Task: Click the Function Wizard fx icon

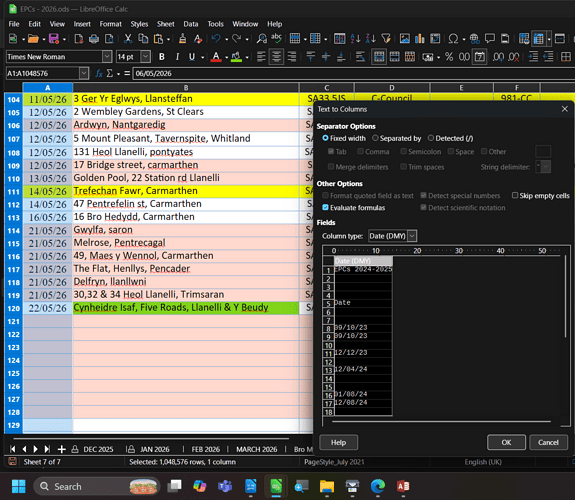Action: pos(99,73)
